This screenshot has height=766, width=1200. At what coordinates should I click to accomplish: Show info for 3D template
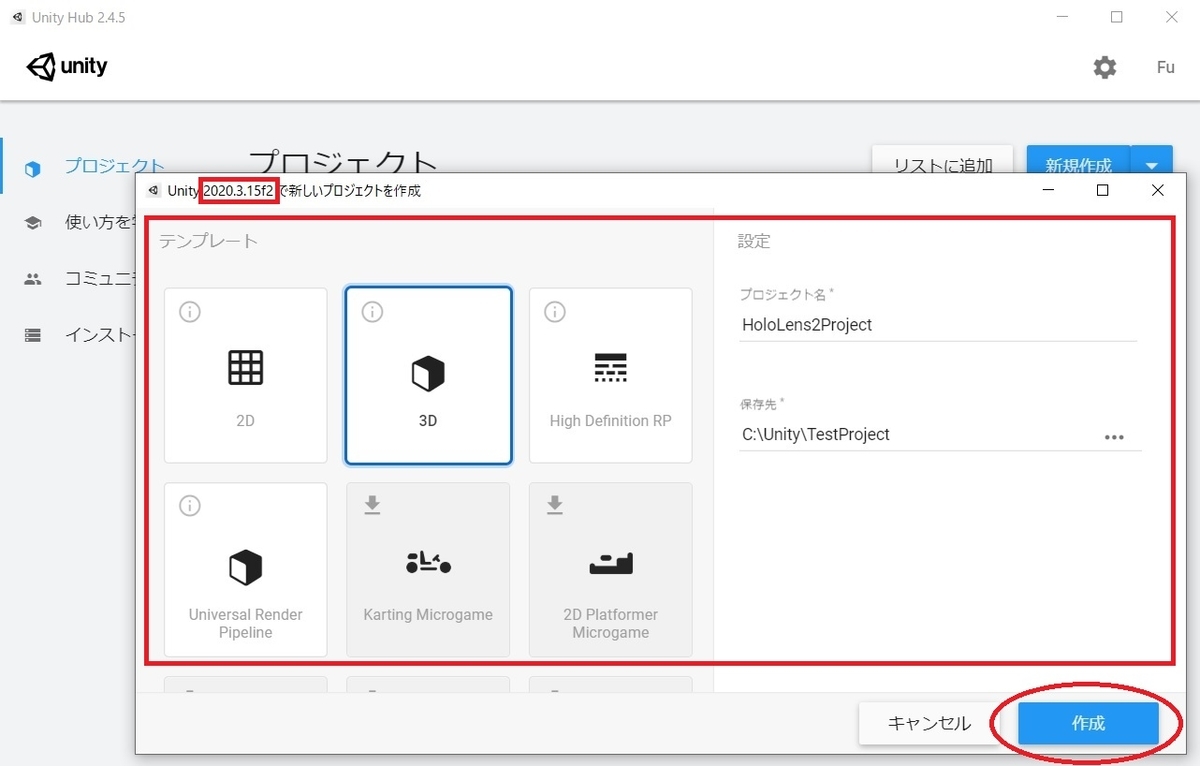[371, 312]
